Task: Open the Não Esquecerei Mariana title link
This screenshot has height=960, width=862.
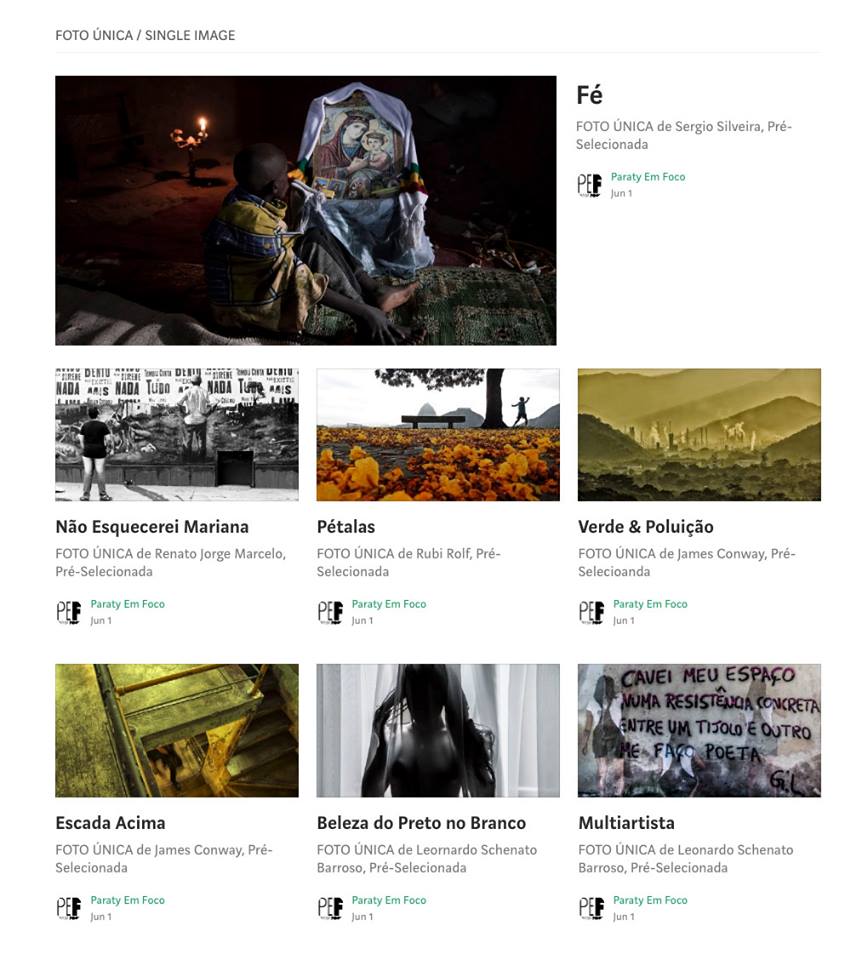Action: click(152, 527)
